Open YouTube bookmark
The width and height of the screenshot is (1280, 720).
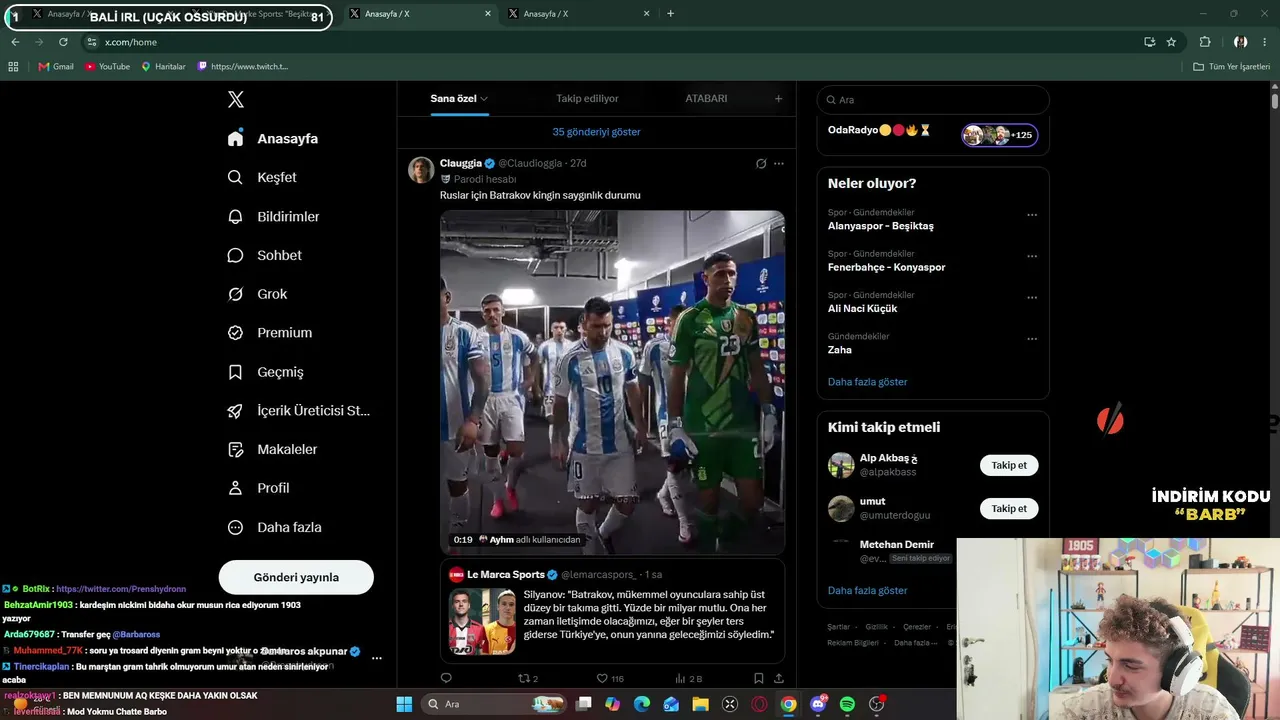click(108, 67)
